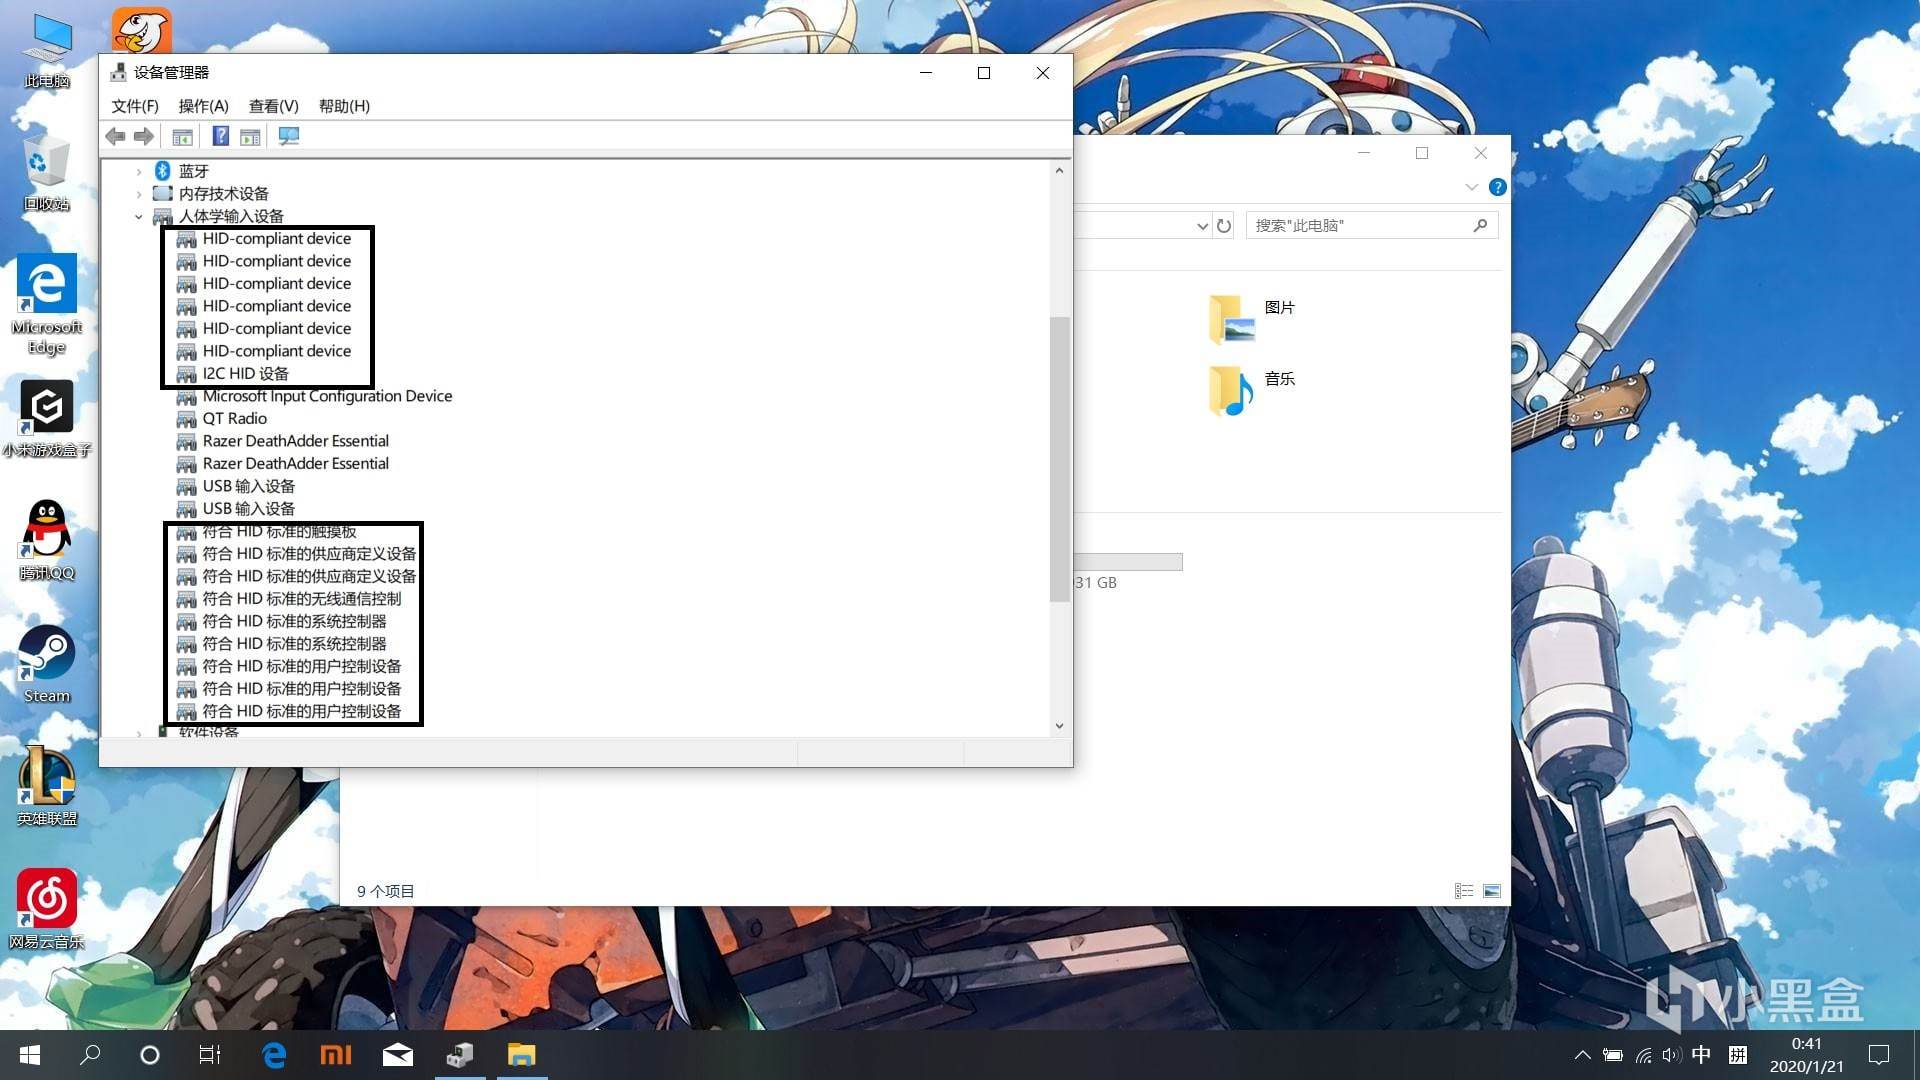The image size is (1920, 1080).
Task: Click the device tree scrollbar up arrow
Action: tap(1059, 171)
